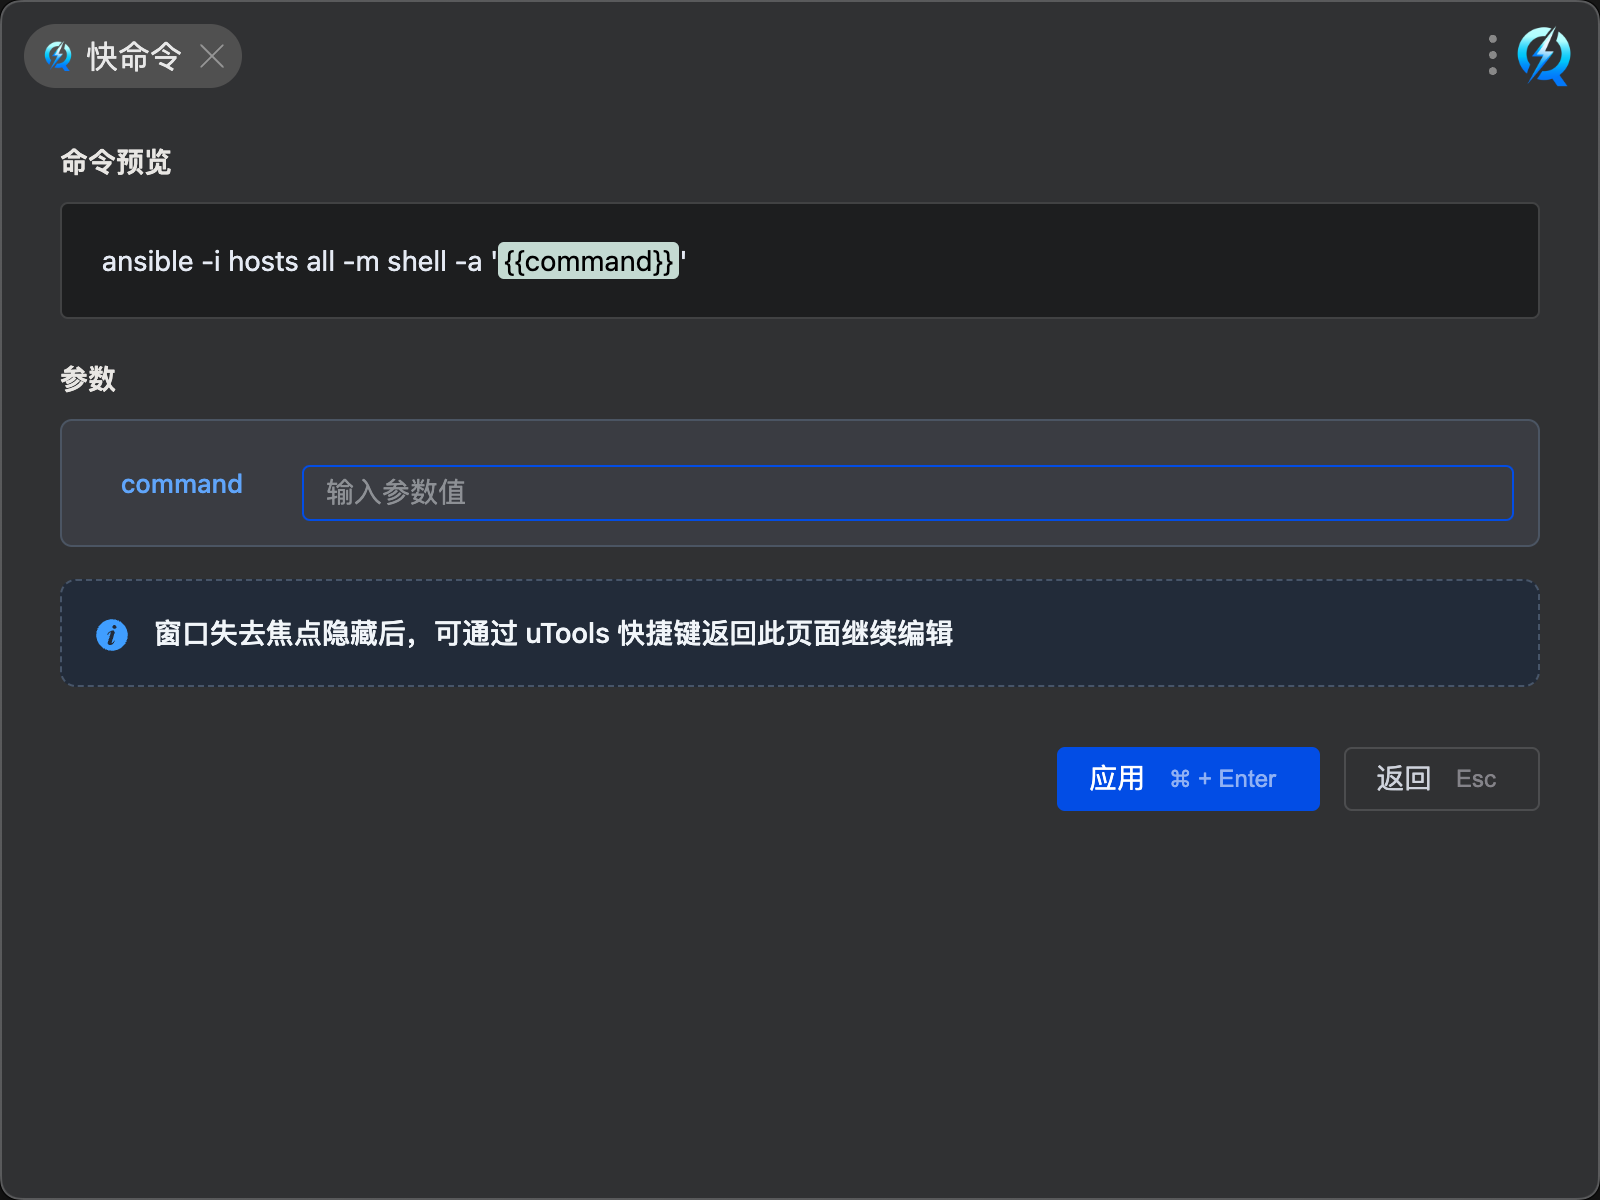Apply the command with 应用 button
The width and height of the screenshot is (1600, 1200).
1116,779
